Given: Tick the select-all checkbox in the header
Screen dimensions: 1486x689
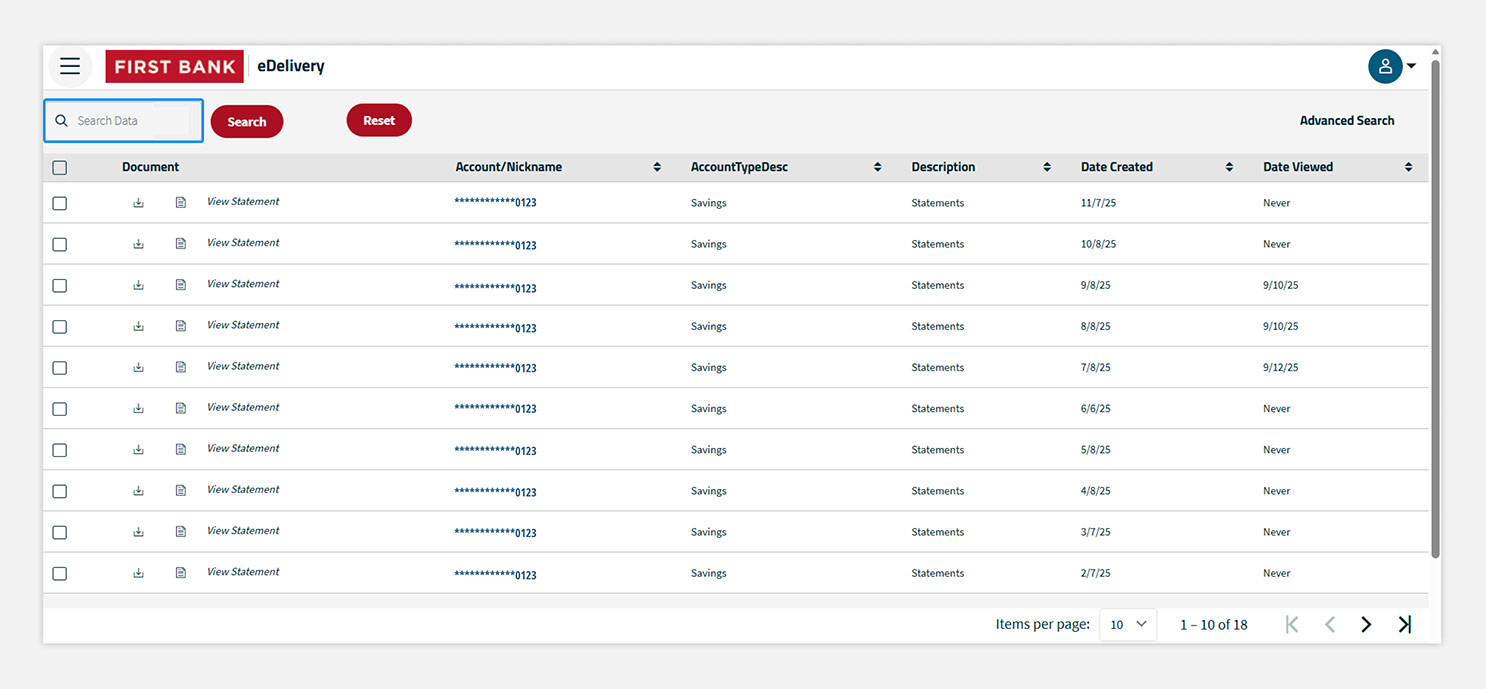Looking at the screenshot, I should point(59,168).
